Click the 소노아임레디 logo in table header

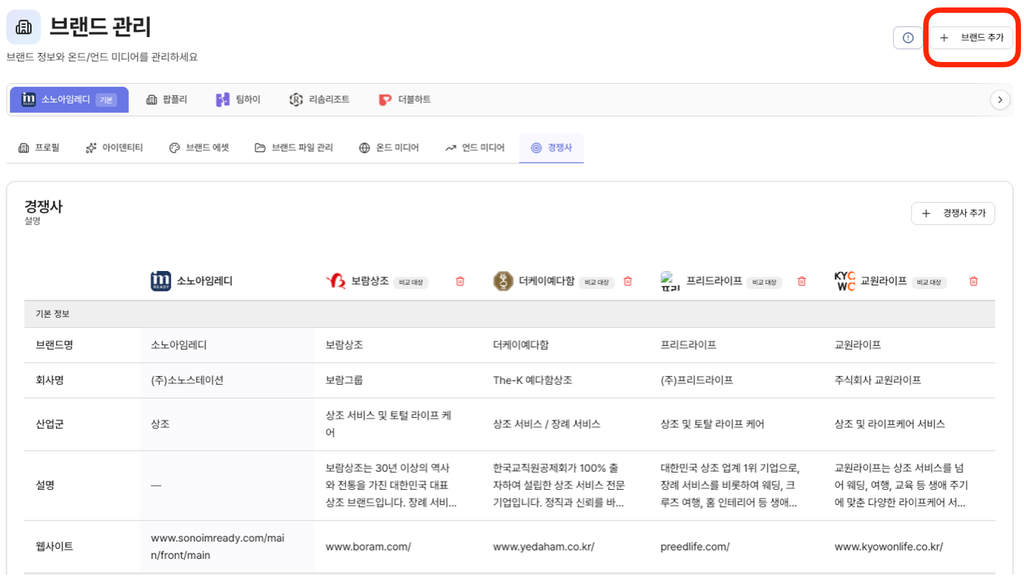click(x=161, y=281)
